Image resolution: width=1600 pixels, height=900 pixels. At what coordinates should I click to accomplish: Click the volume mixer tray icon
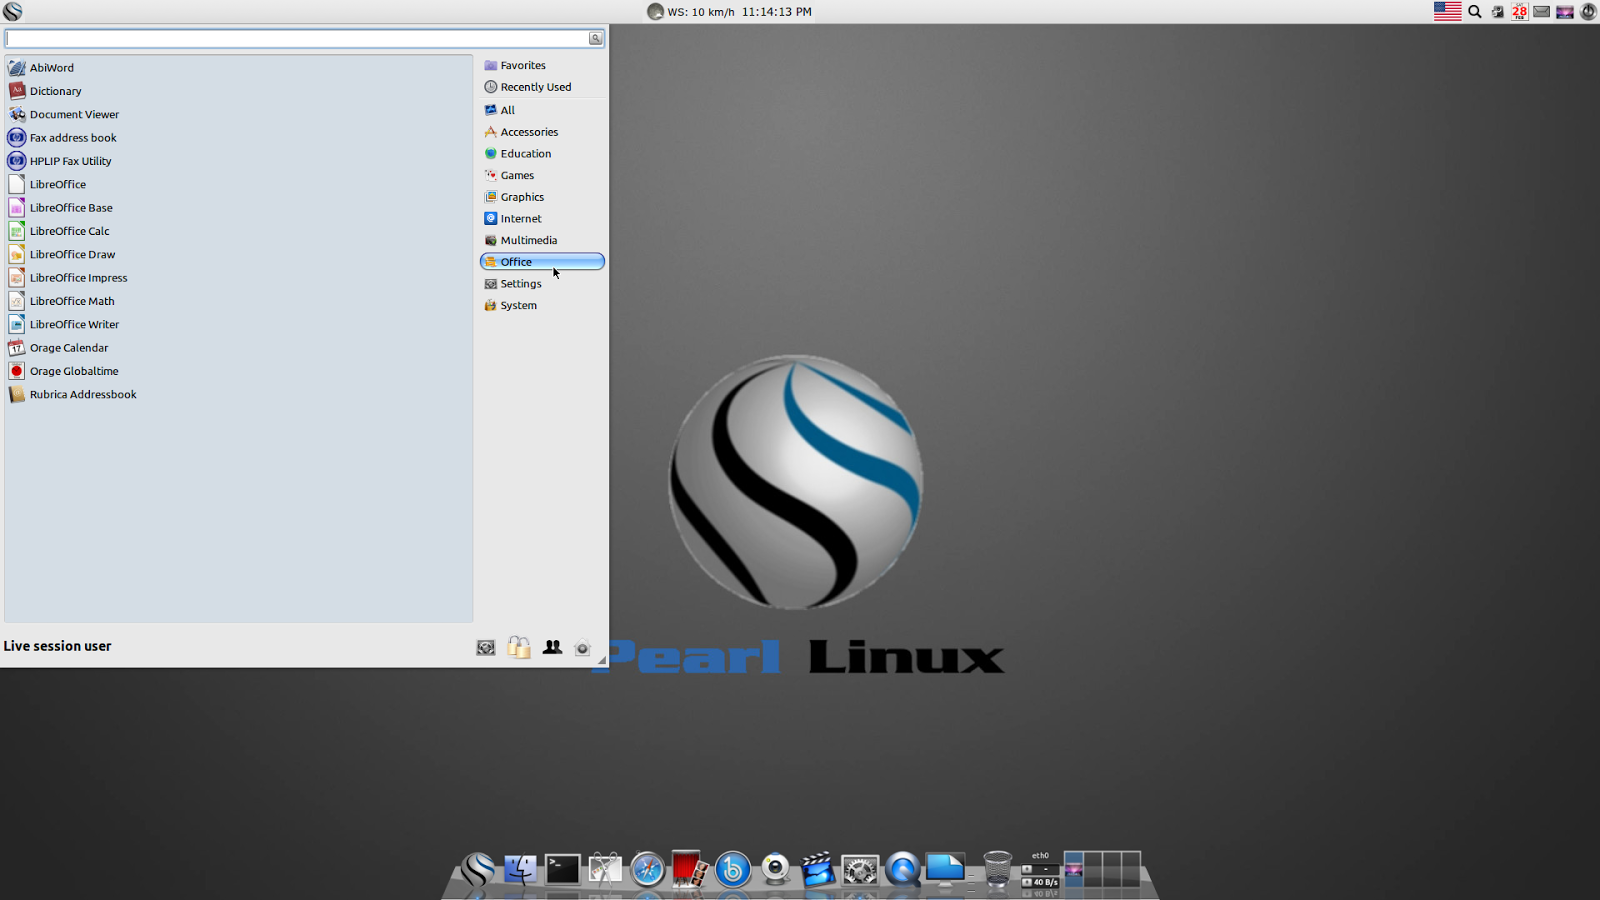[1497, 12]
